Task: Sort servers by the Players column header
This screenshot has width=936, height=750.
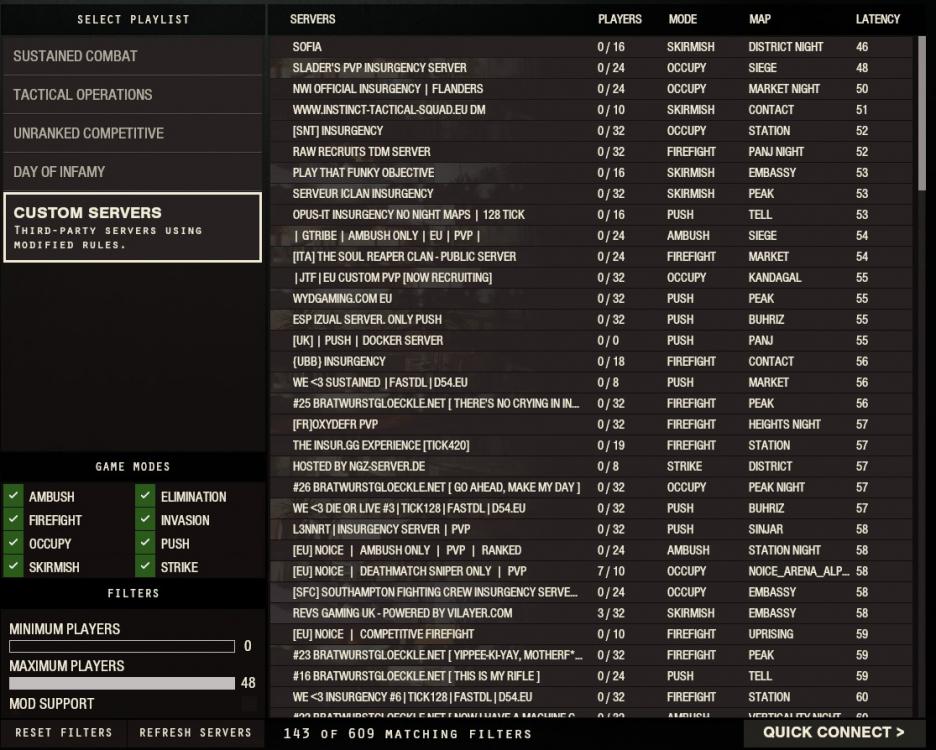Action: click(619, 19)
